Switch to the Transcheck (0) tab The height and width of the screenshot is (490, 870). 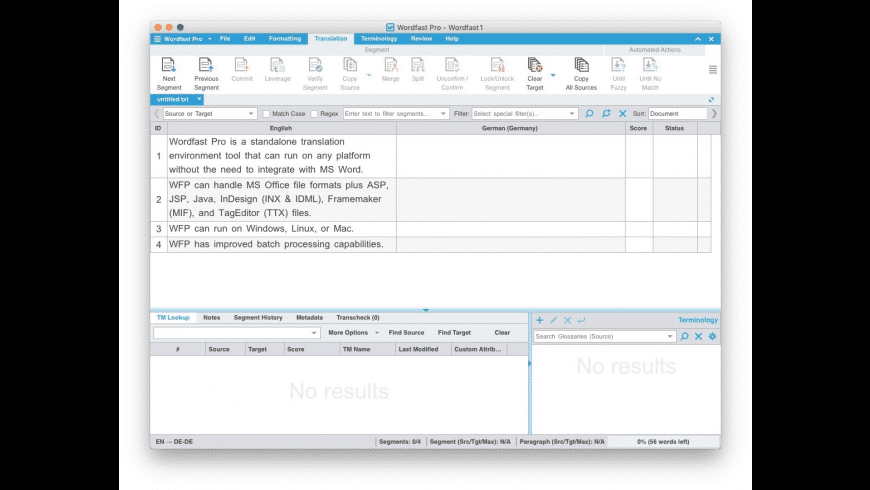click(x=358, y=317)
